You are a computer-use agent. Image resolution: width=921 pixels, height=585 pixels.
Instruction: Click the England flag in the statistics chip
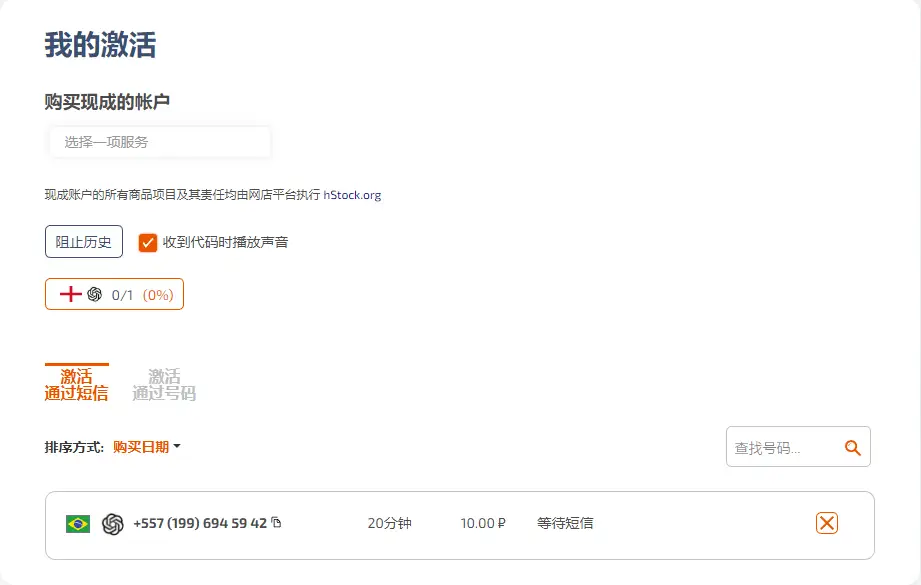click(x=70, y=294)
